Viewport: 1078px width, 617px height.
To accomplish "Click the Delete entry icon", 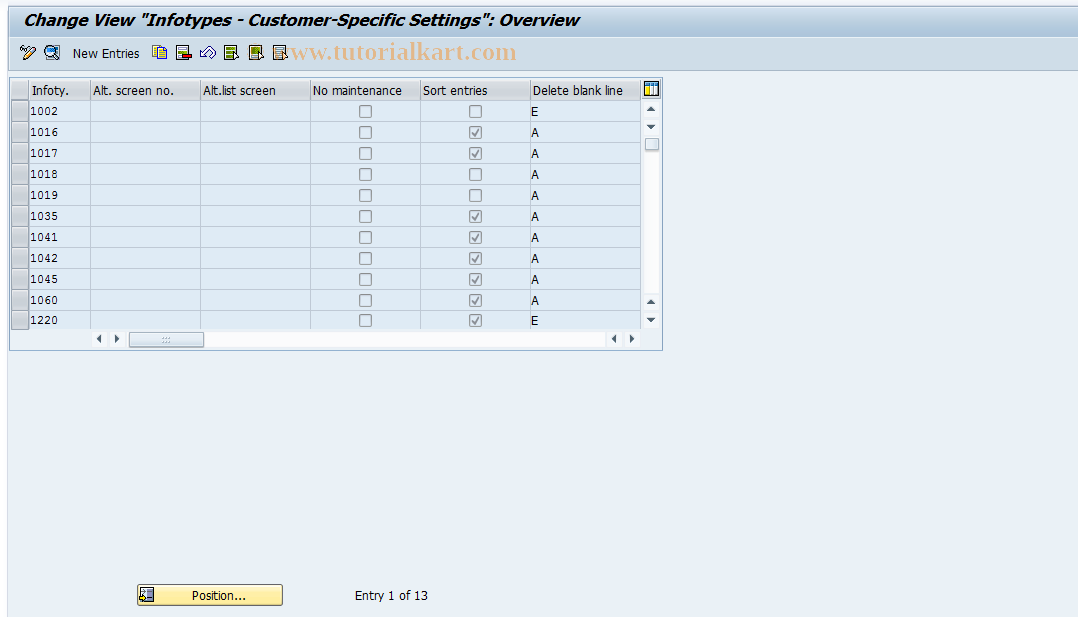I will [184, 53].
